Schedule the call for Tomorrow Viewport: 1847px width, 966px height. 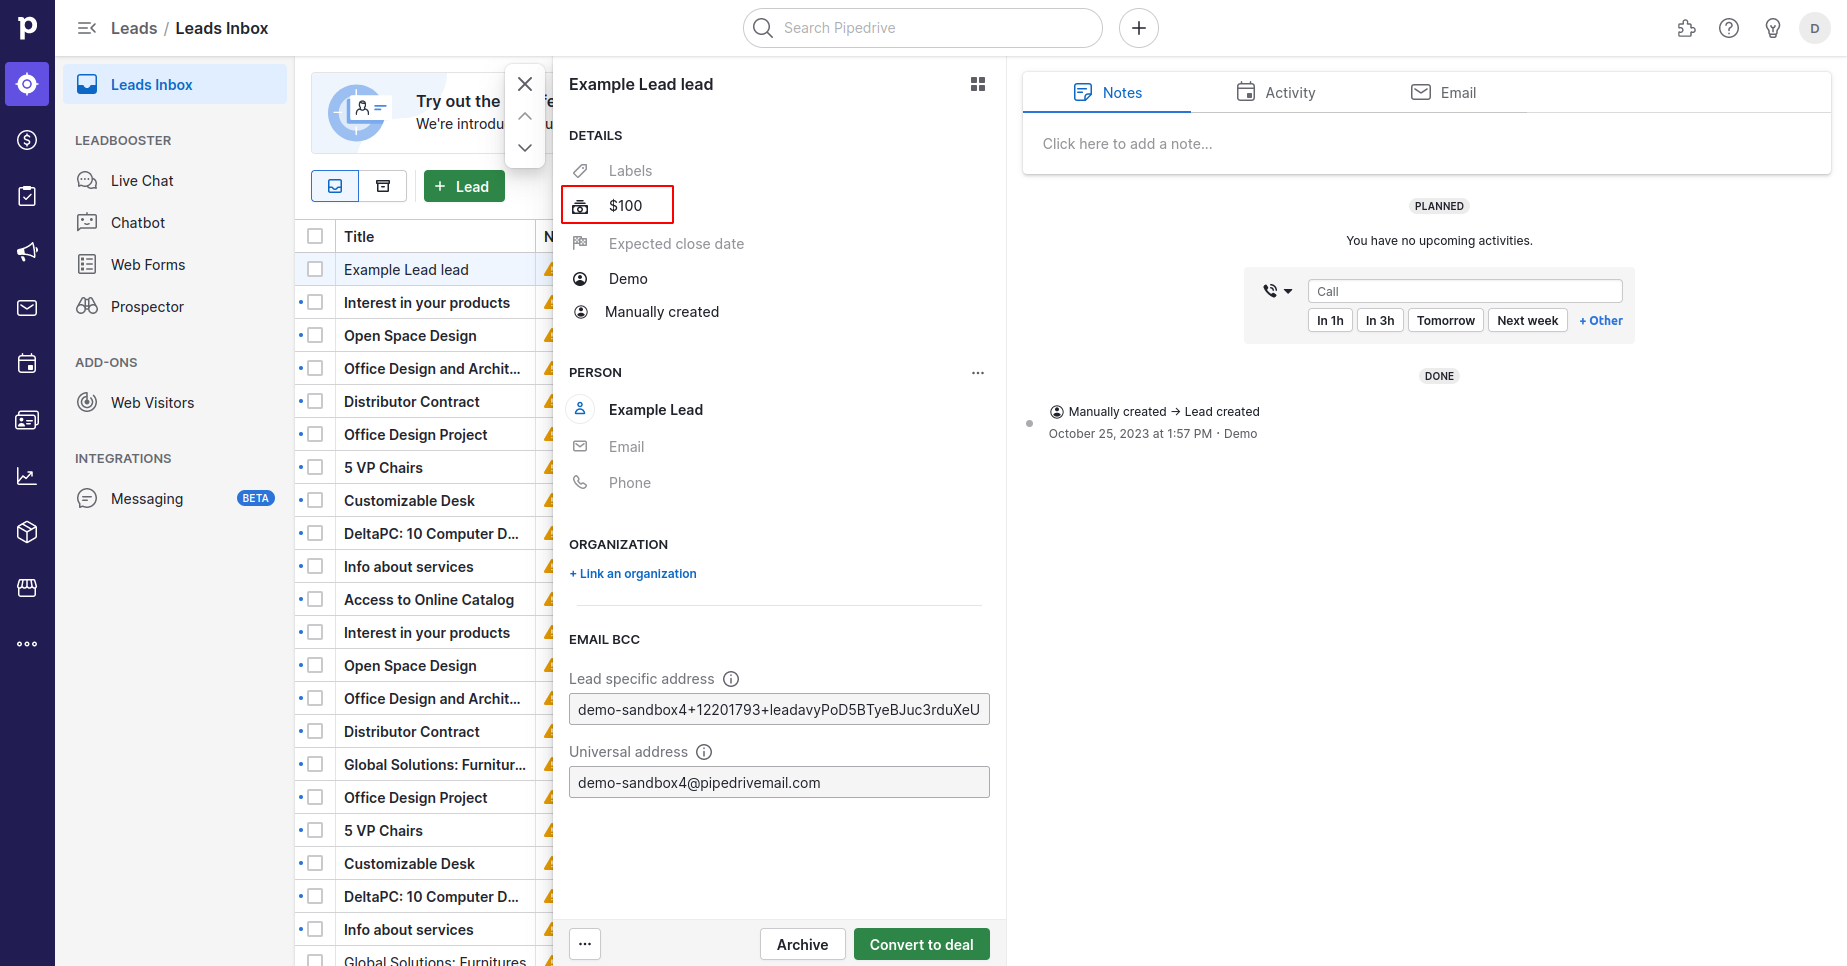tap(1445, 321)
